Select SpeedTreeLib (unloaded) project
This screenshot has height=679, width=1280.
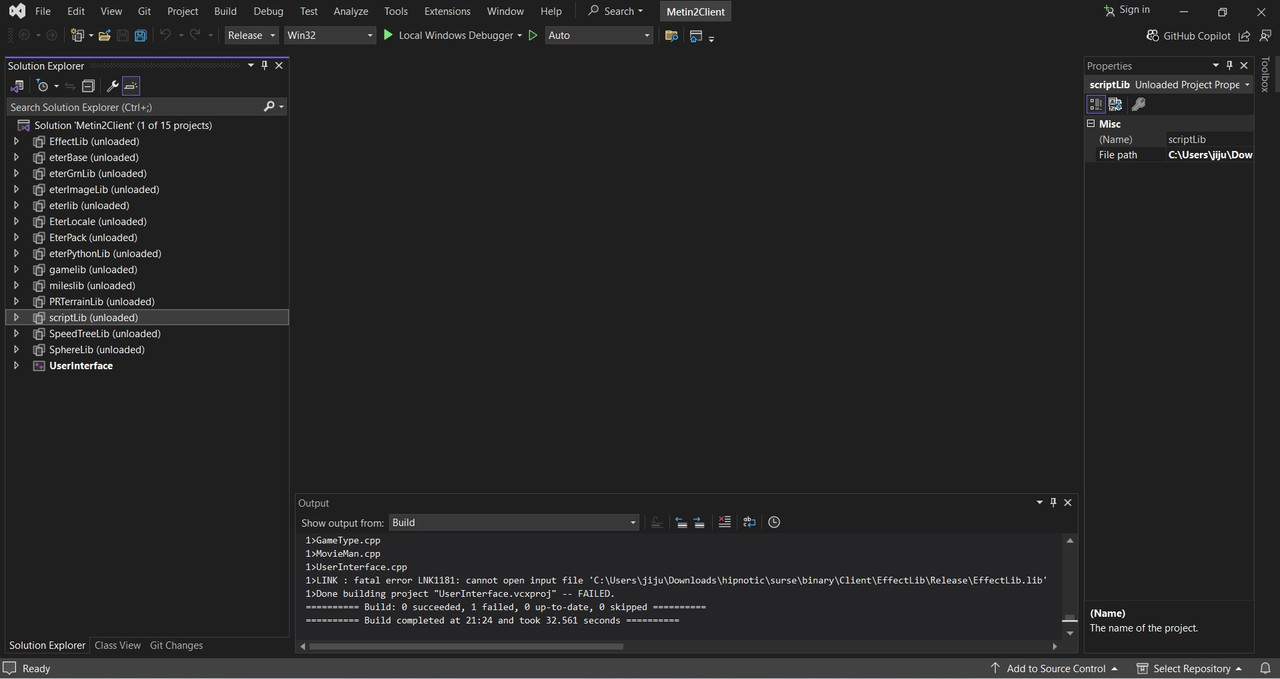[x=104, y=334]
